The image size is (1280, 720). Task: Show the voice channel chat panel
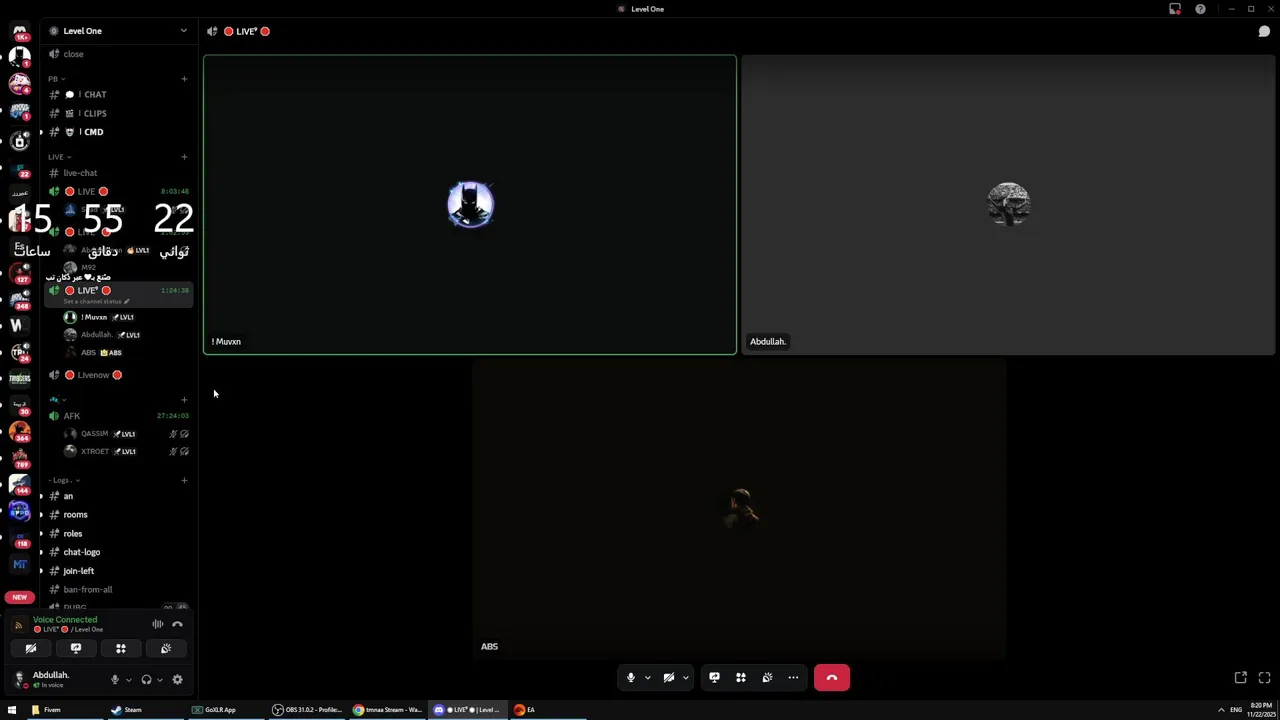point(1264,31)
